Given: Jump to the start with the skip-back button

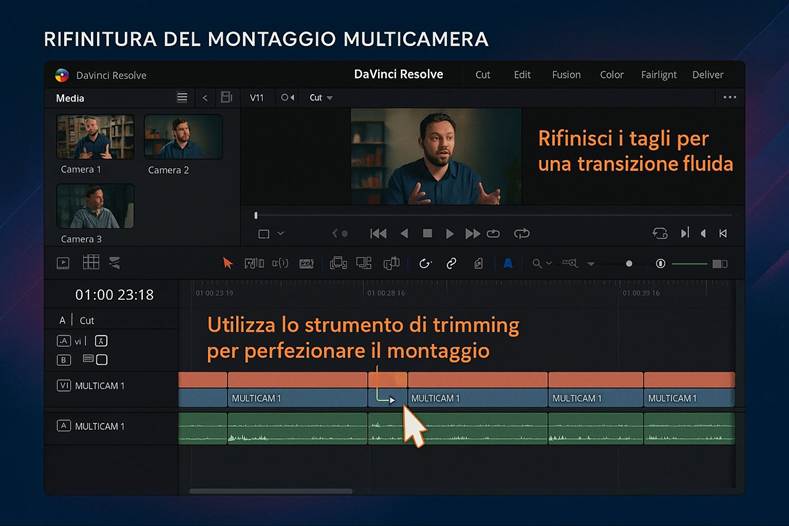Looking at the screenshot, I should (378, 234).
